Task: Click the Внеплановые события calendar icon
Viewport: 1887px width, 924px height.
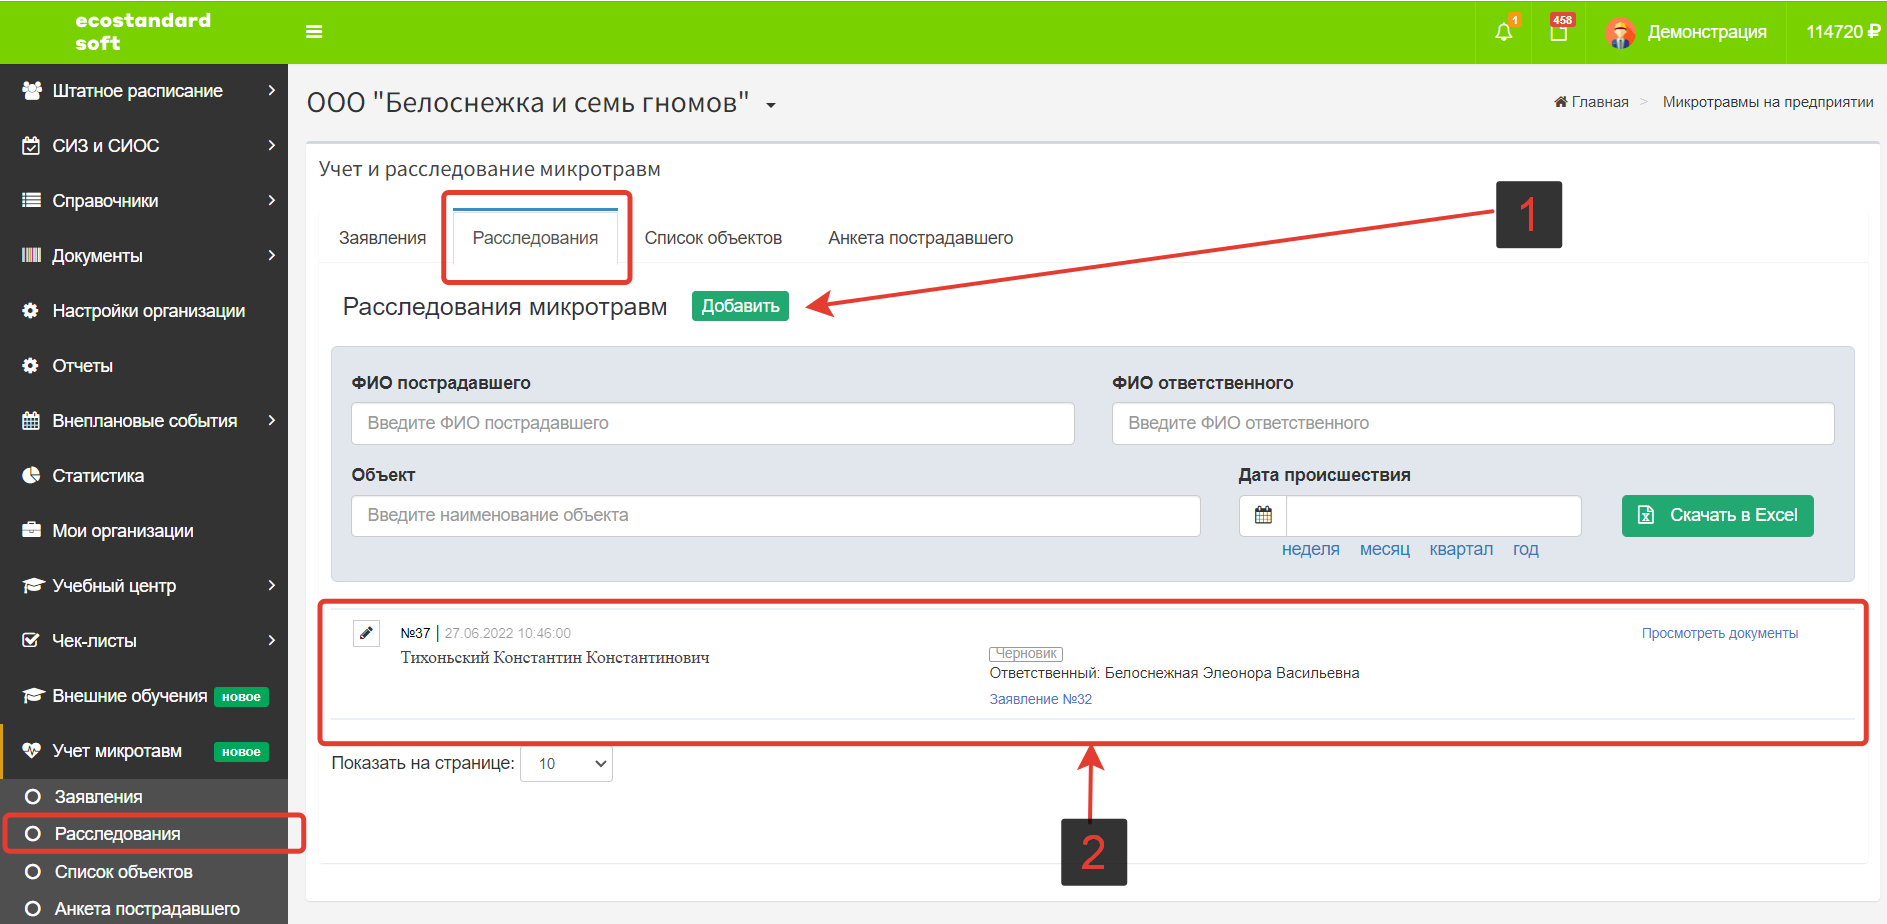Action: (32, 421)
